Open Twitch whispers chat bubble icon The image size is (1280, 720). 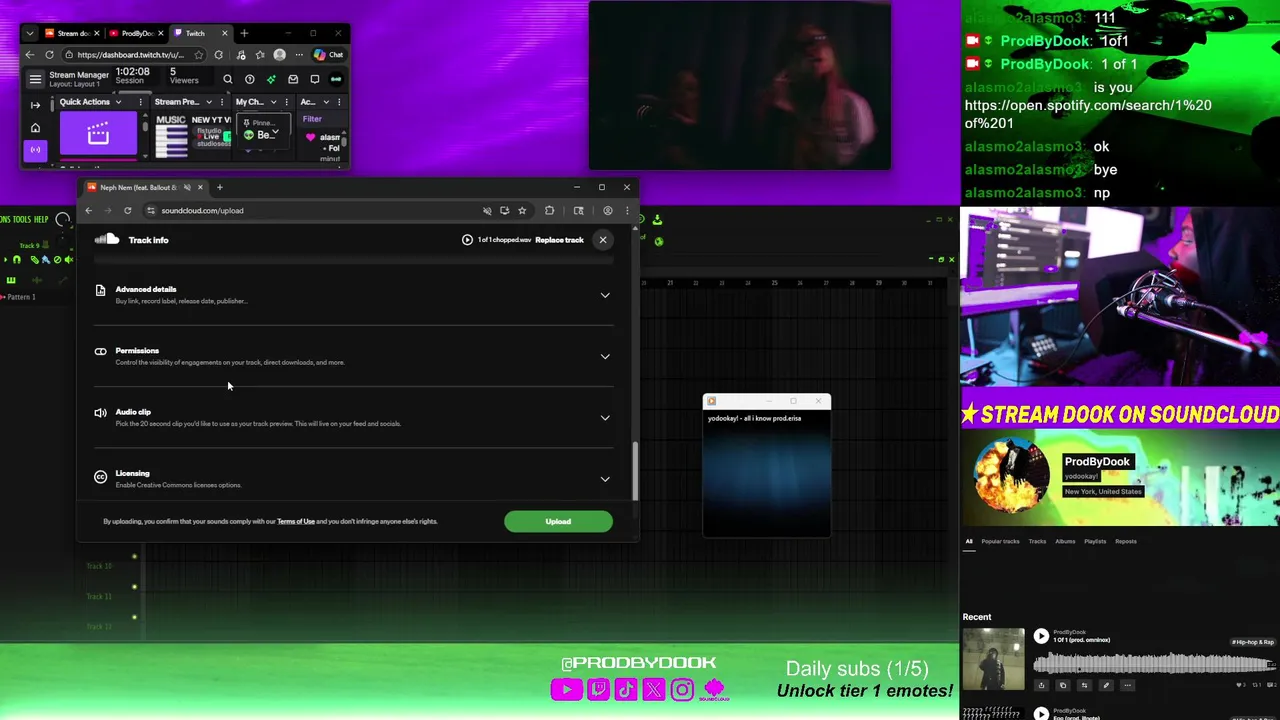coord(315,79)
